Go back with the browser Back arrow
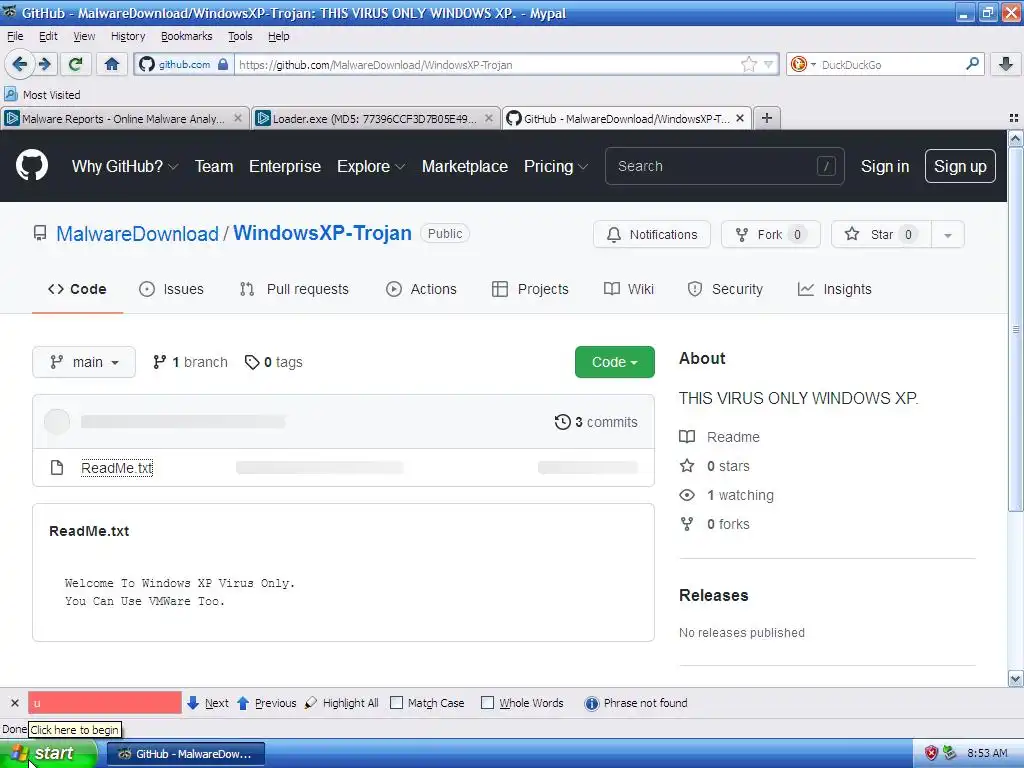Image resolution: width=1024 pixels, height=768 pixels. click(x=18, y=64)
